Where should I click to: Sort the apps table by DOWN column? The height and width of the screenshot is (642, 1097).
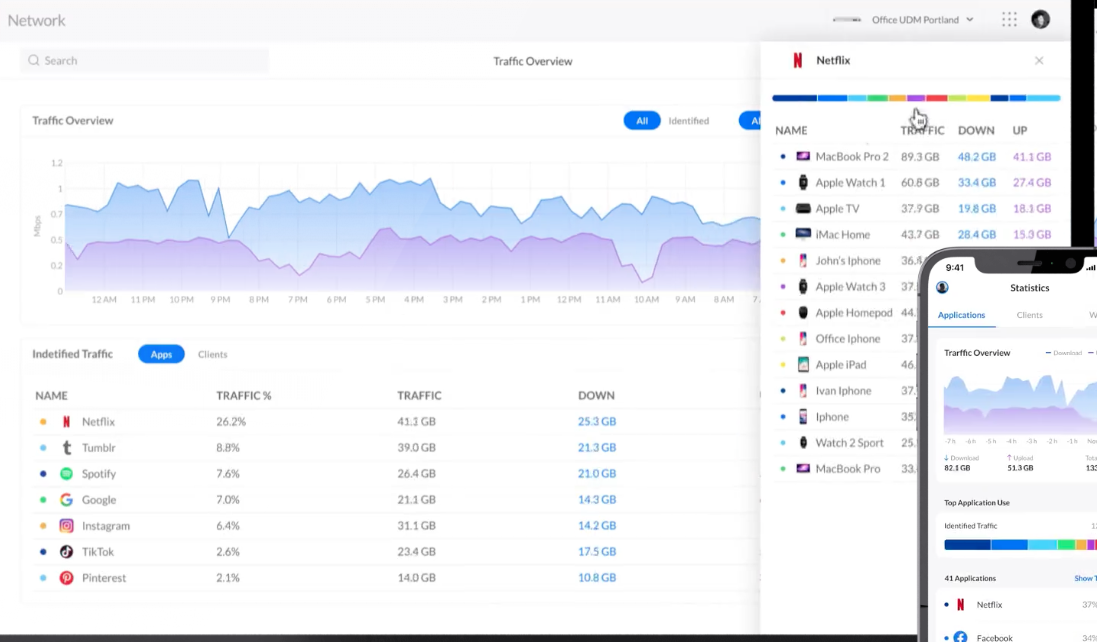(596, 396)
